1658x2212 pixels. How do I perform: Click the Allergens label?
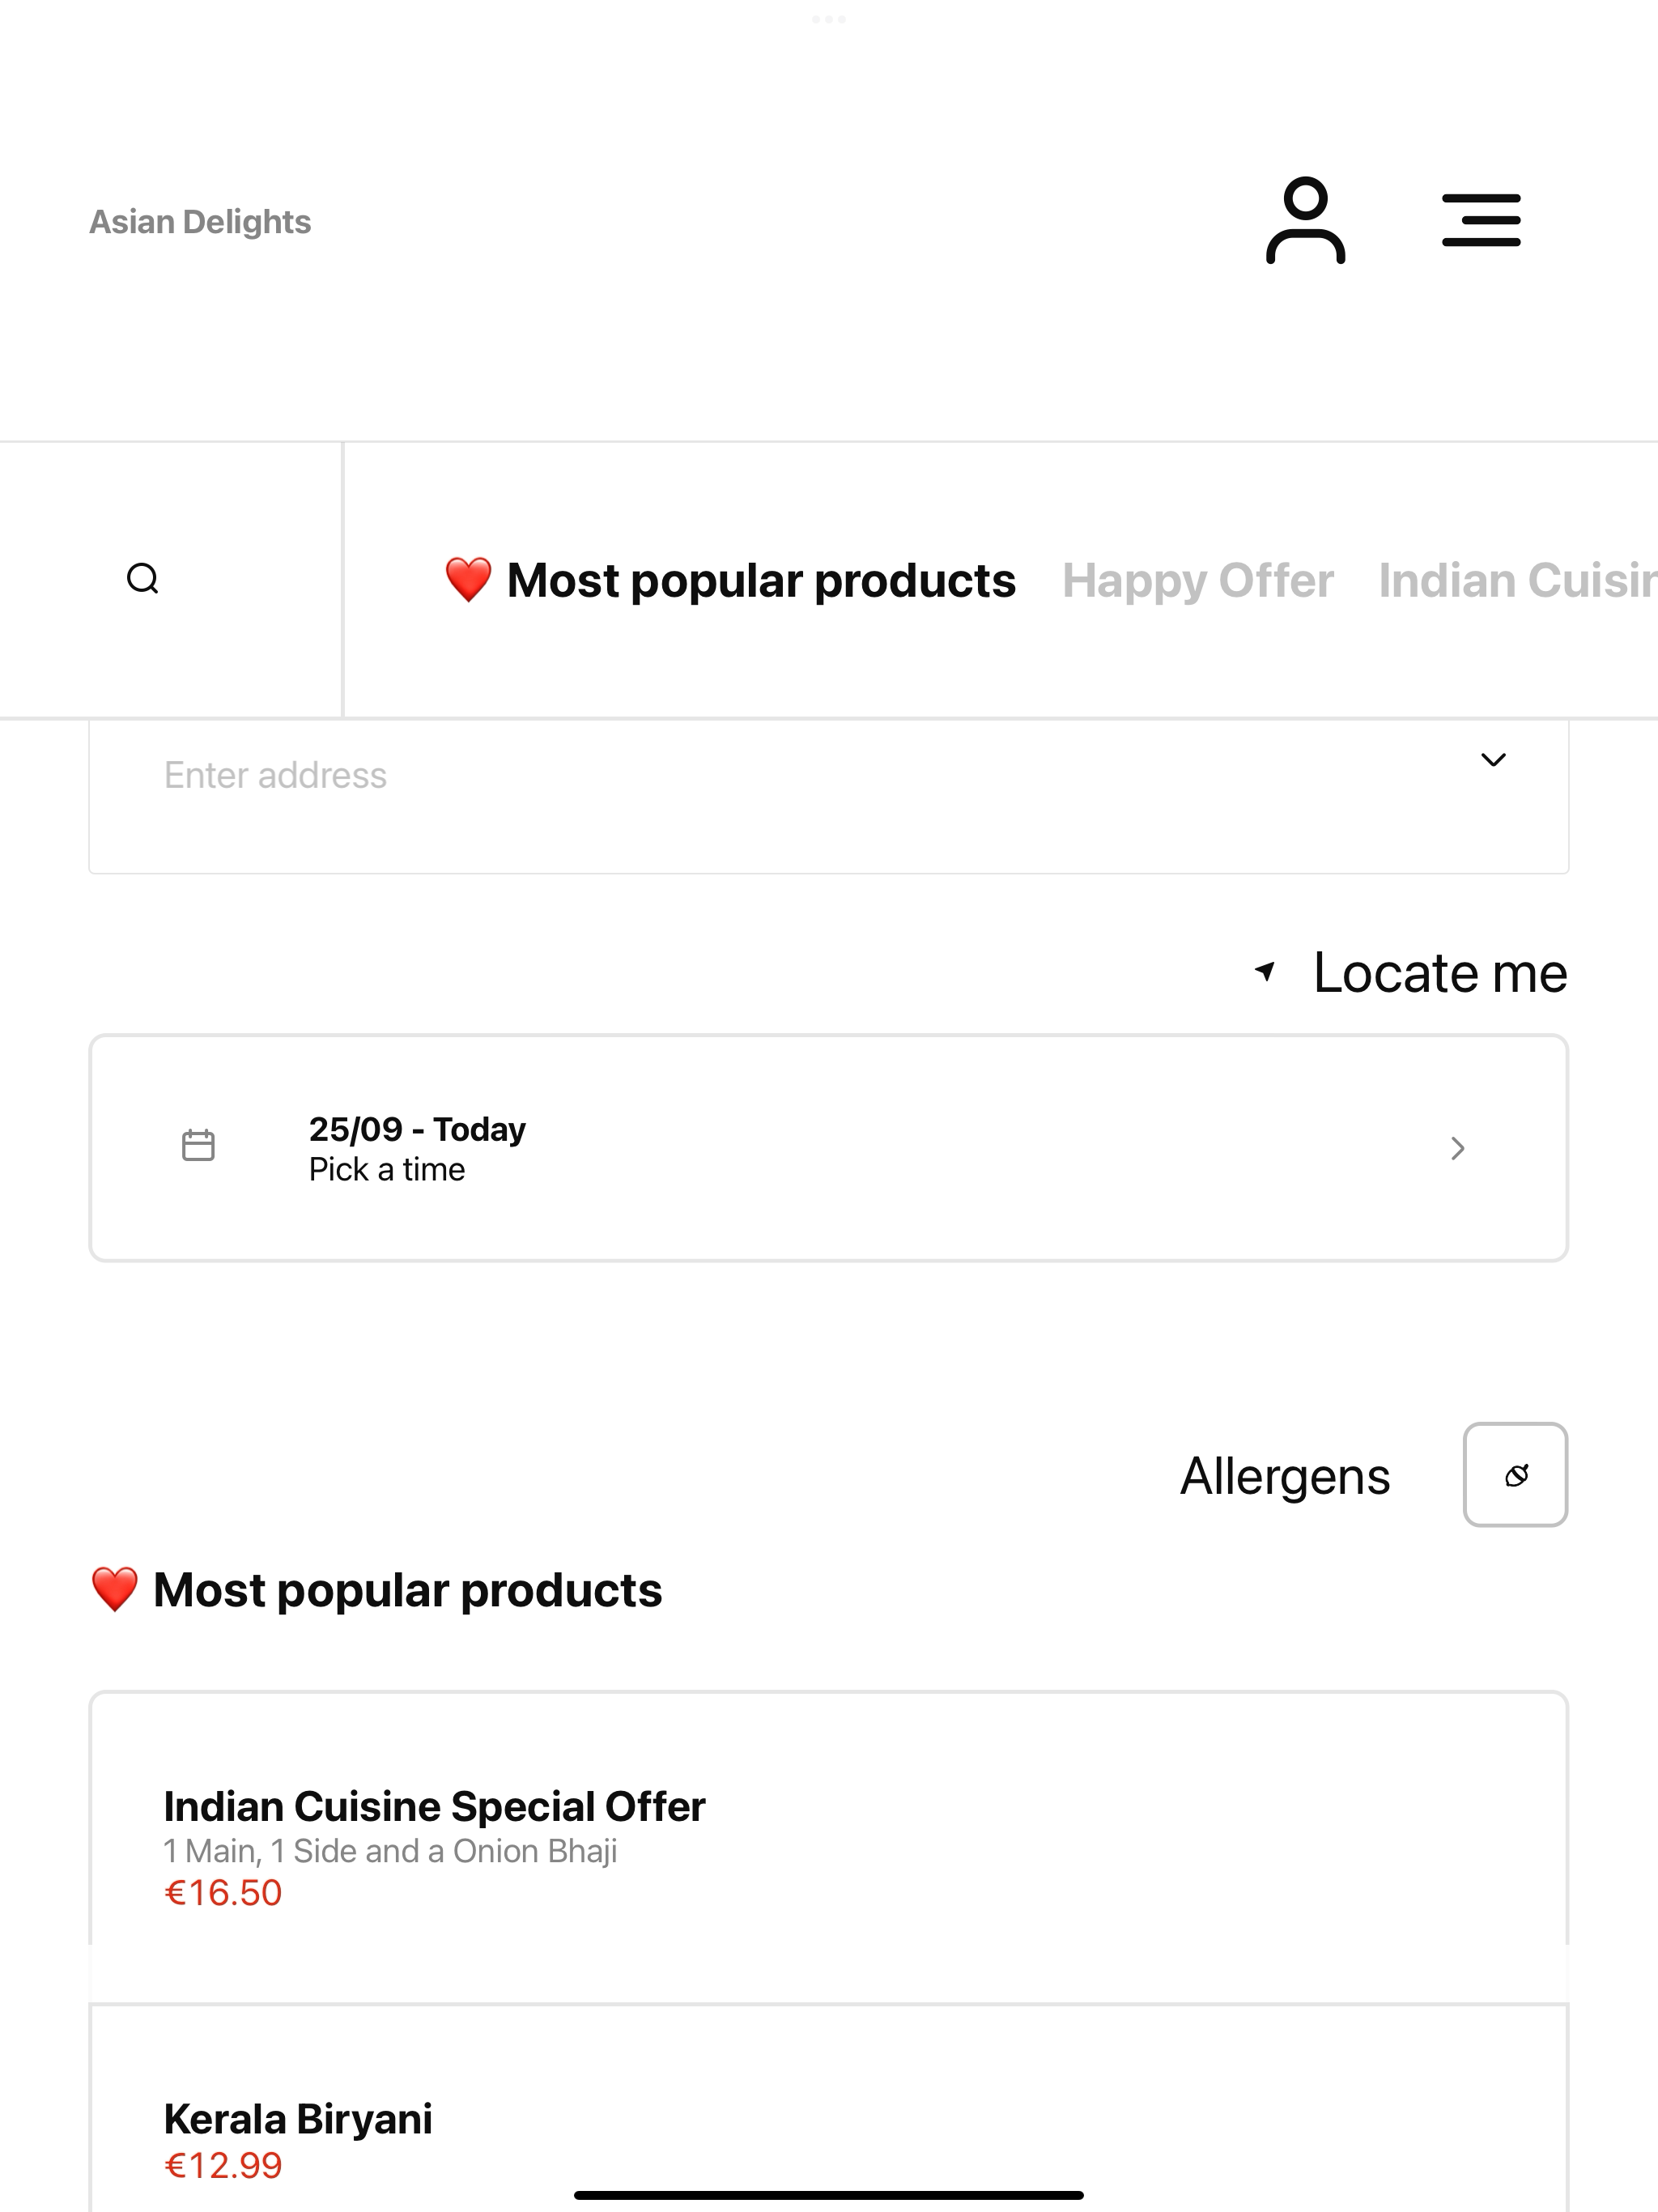1285,1477
